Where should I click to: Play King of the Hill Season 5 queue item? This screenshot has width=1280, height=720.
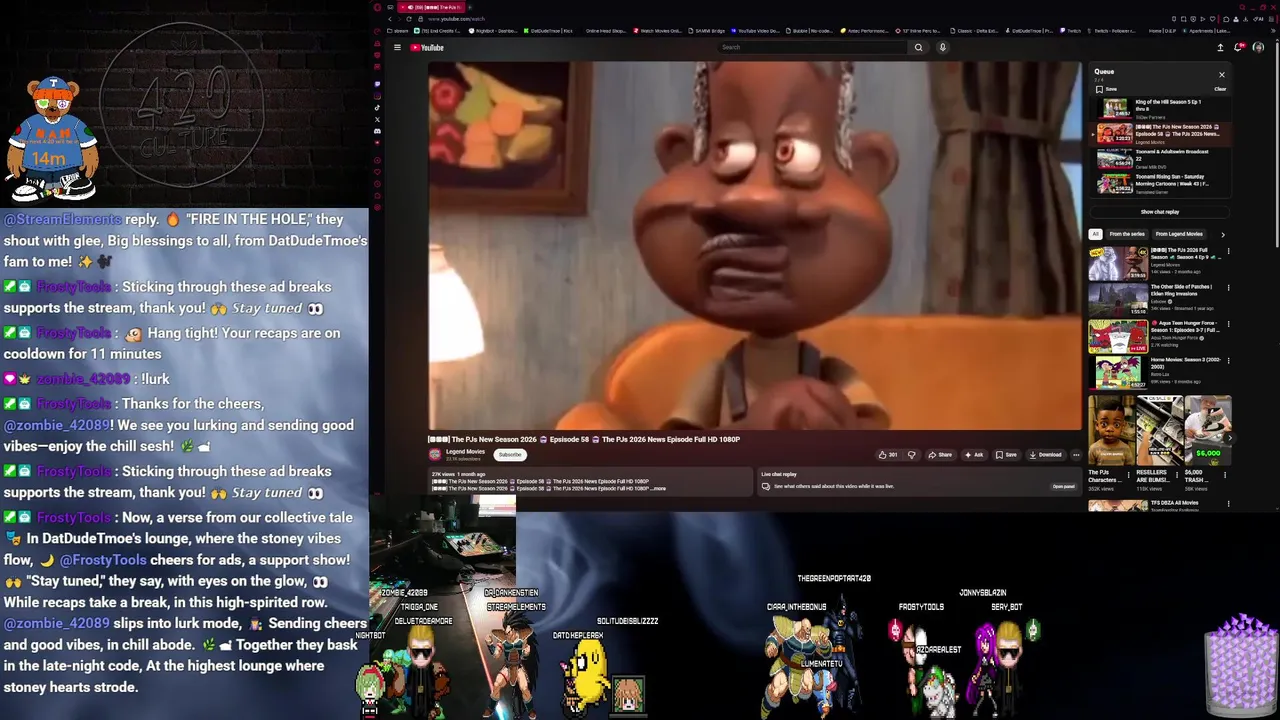1160,108
